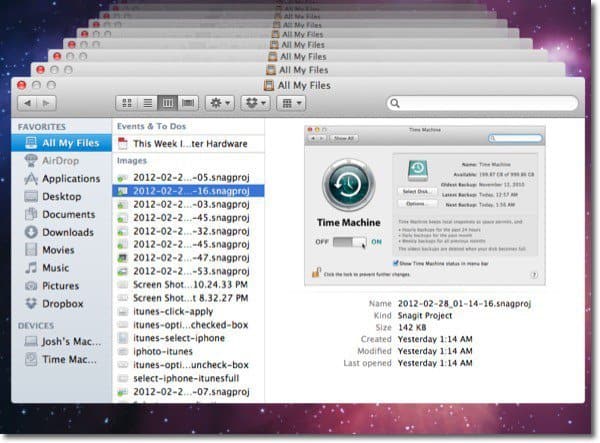This screenshot has width=600, height=443.
Task: Open Movies in the sidebar
Action: tap(62, 250)
